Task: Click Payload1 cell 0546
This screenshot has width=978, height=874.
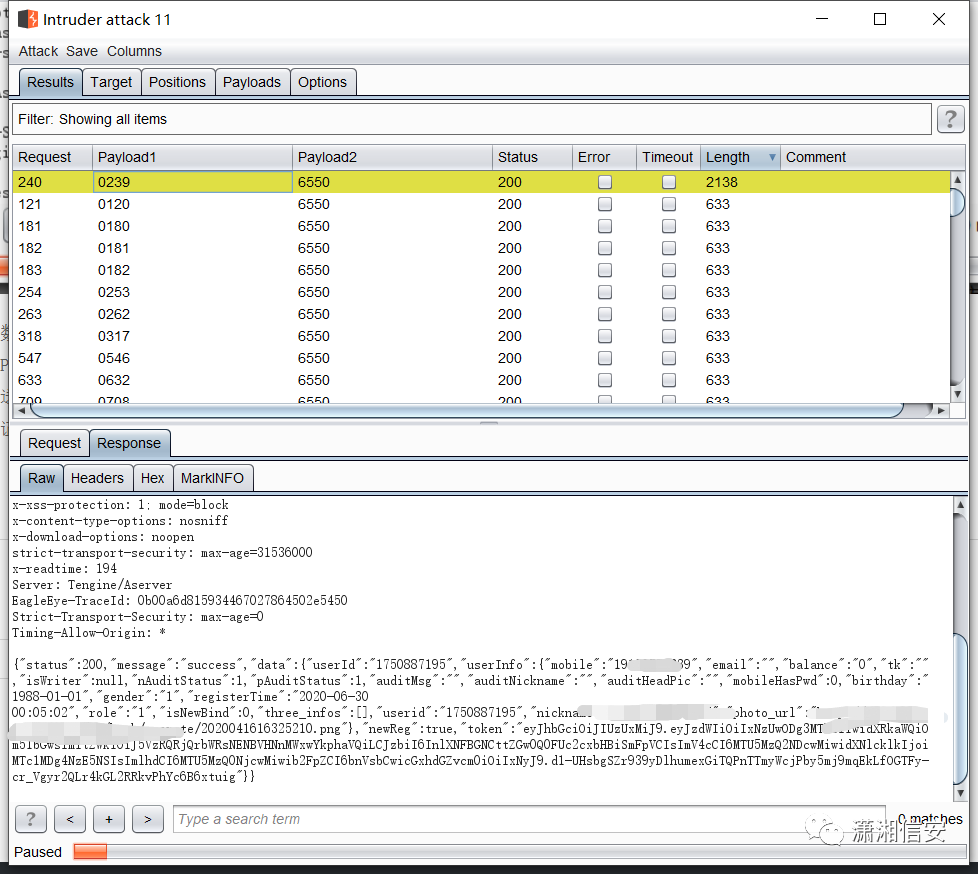Action: (192, 358)
